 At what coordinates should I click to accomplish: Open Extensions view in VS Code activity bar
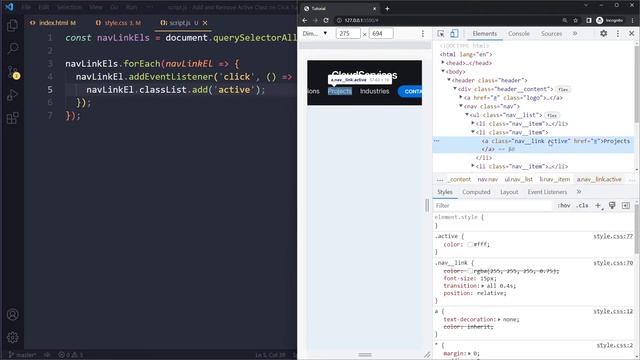point(12,118)
